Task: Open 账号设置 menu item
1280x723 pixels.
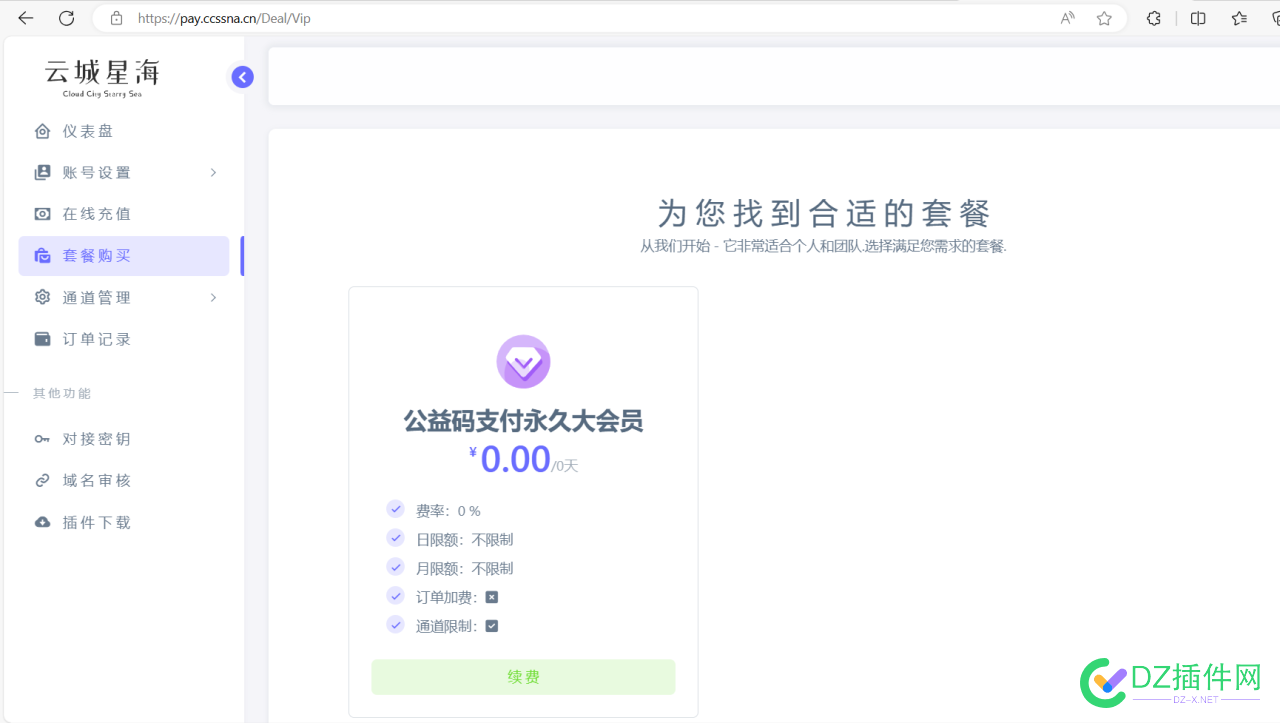Action: click(124, 173)
